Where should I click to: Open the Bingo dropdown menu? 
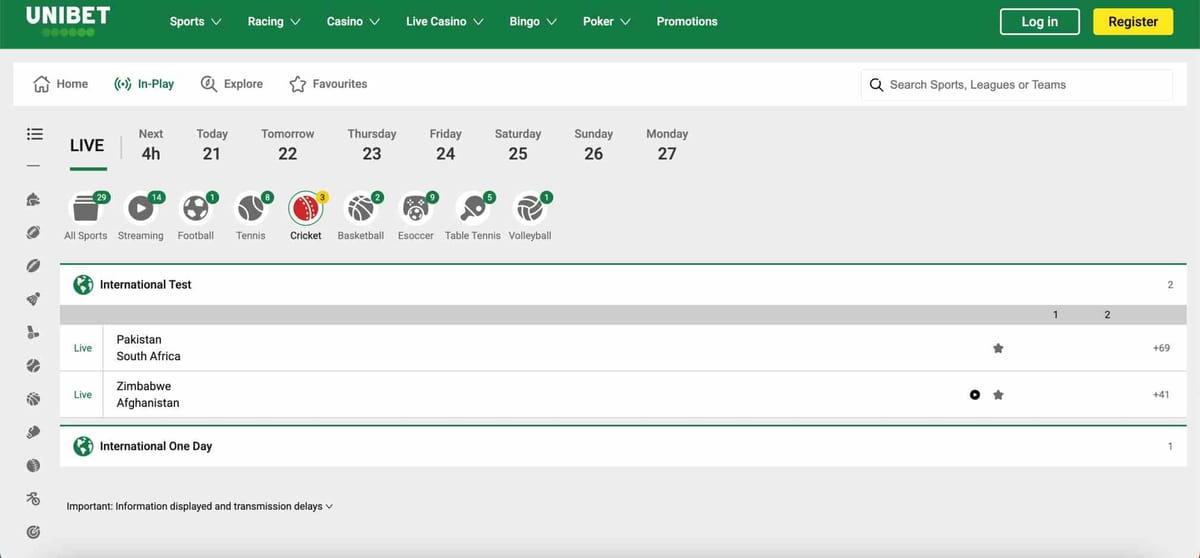point(531,21)
